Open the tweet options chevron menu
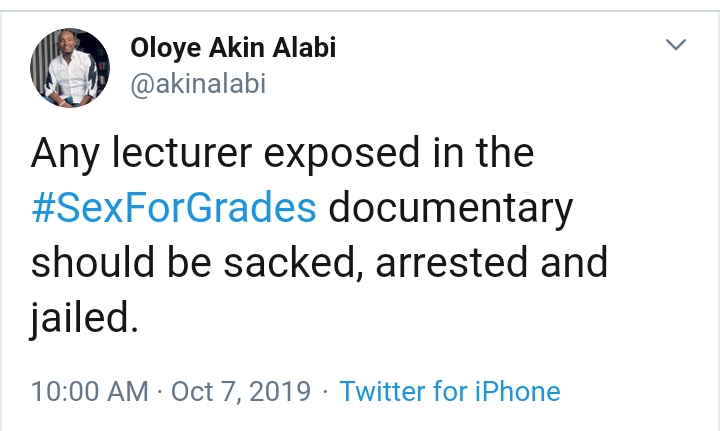The height and width of the screenshot is (431, 720). coord(677,45)
